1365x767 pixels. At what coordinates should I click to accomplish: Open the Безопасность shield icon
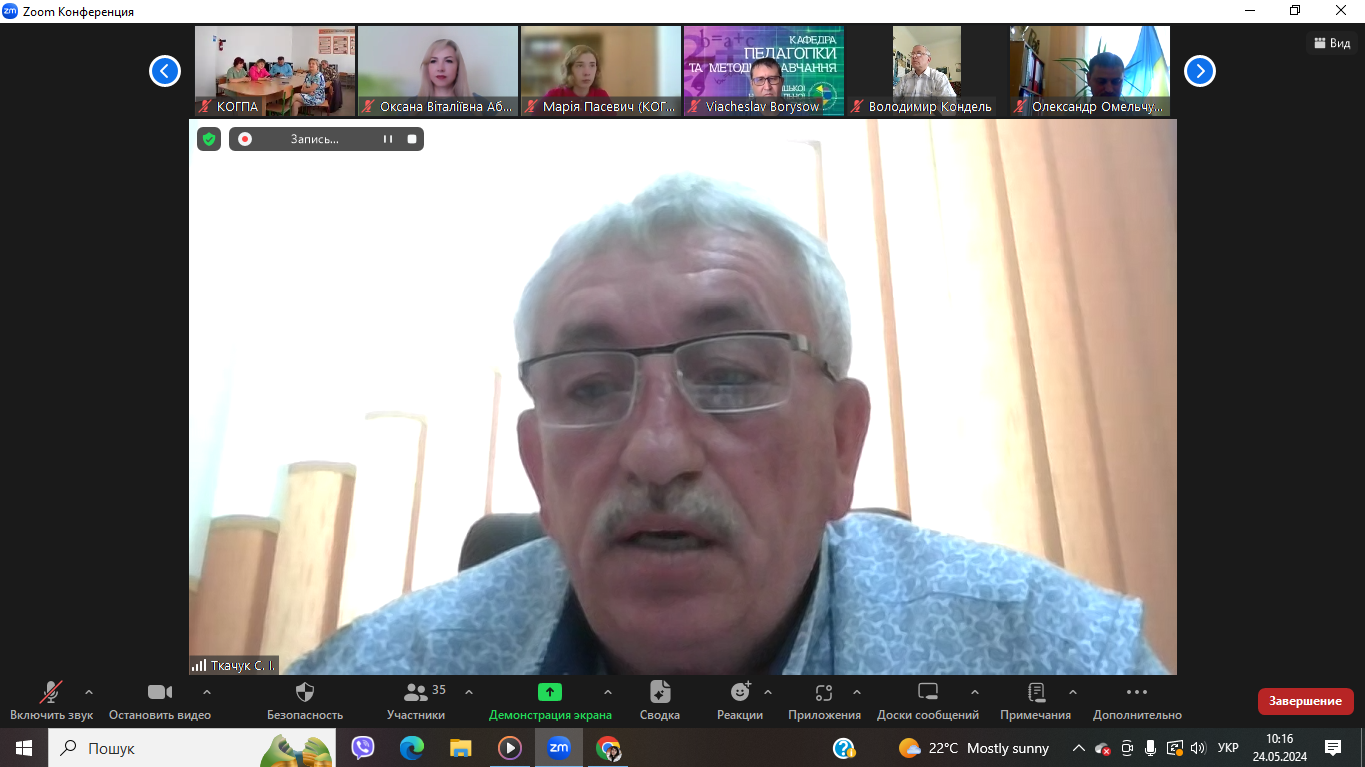coord(305,692)
